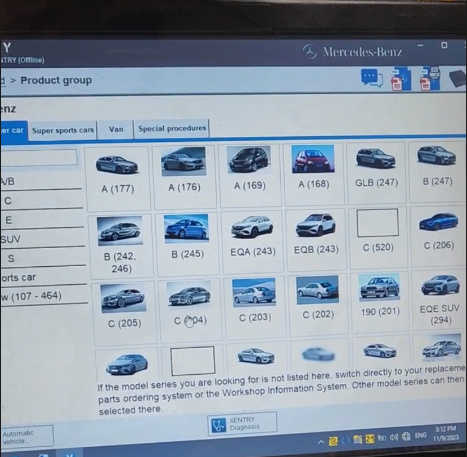Screen dimensions: 467x457
Task: Go to the Special procedures tab
Action: (x=172, y=128)
